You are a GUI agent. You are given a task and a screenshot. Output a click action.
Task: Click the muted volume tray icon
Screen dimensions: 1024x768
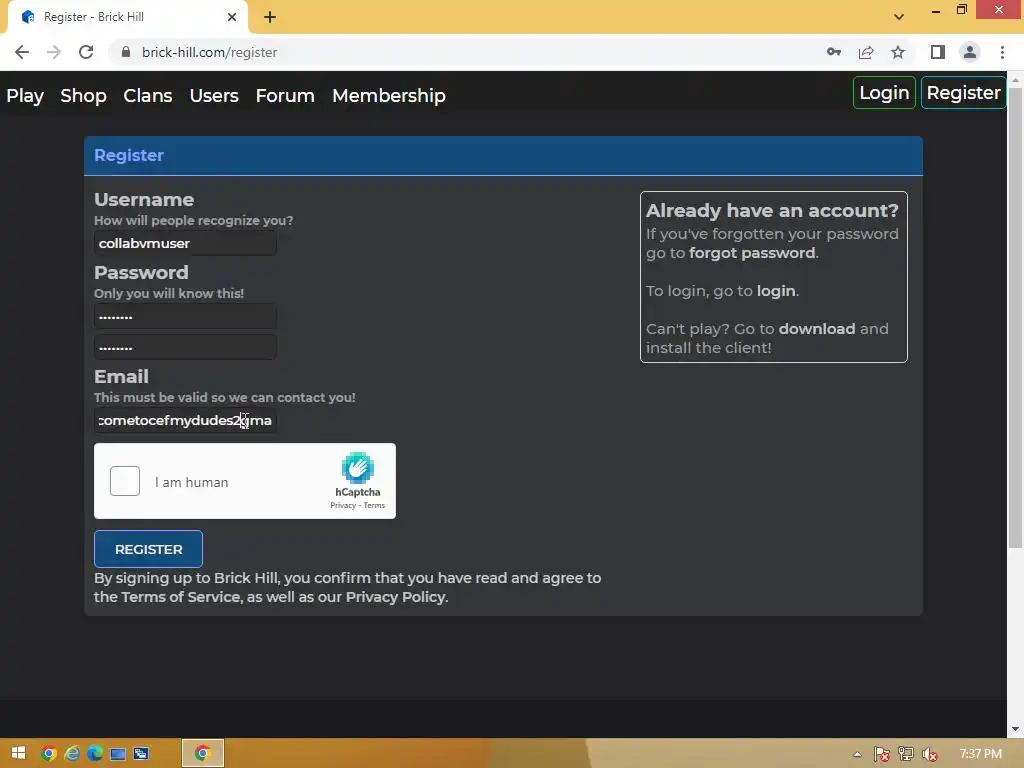point(930,754)
